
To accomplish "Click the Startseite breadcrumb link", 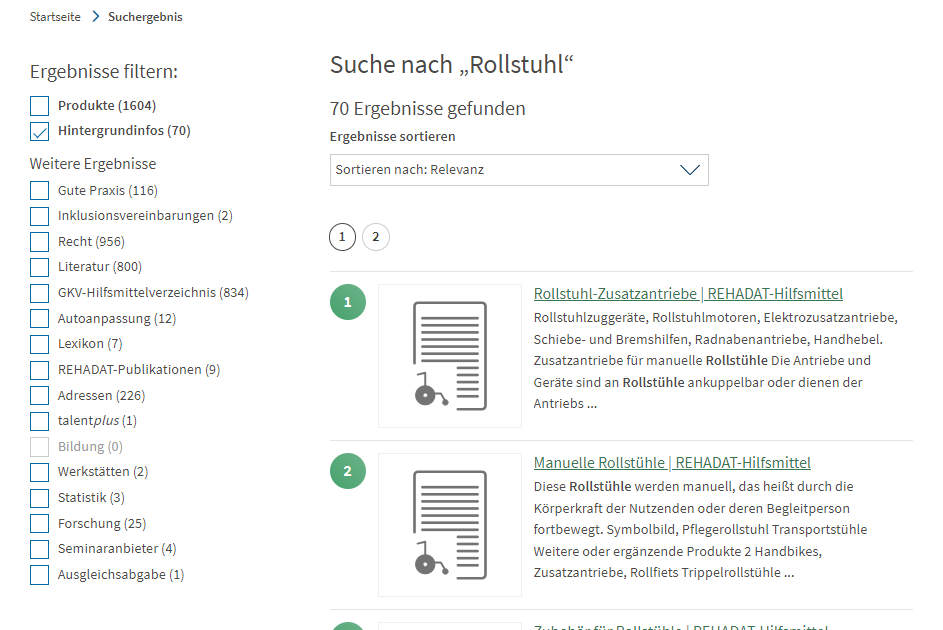I will point(55,17).
